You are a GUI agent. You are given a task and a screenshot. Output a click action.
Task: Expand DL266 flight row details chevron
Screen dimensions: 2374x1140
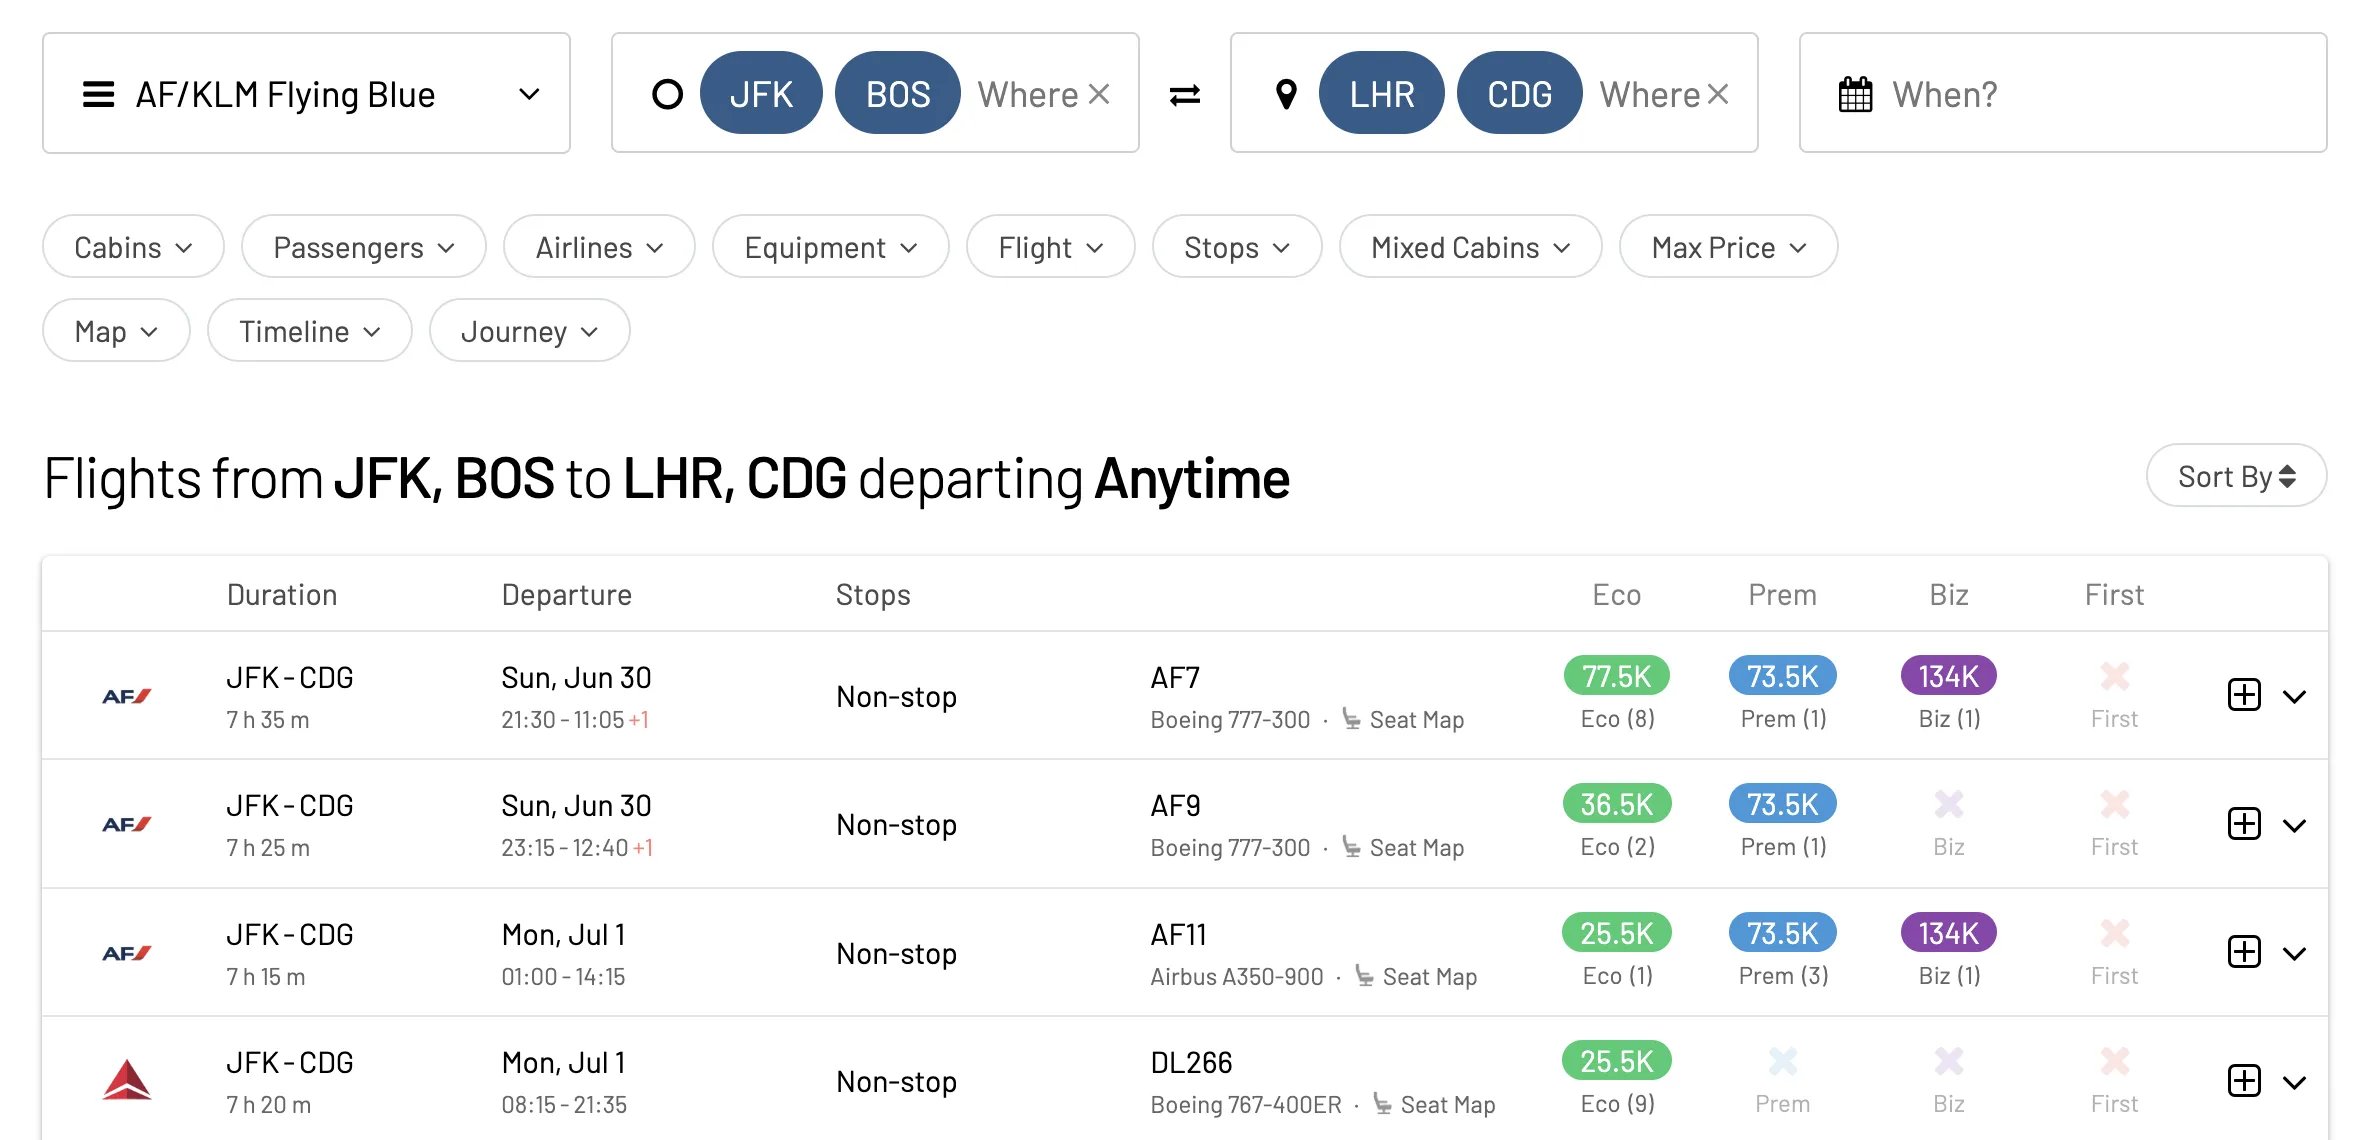[x=2295, y=1083]
